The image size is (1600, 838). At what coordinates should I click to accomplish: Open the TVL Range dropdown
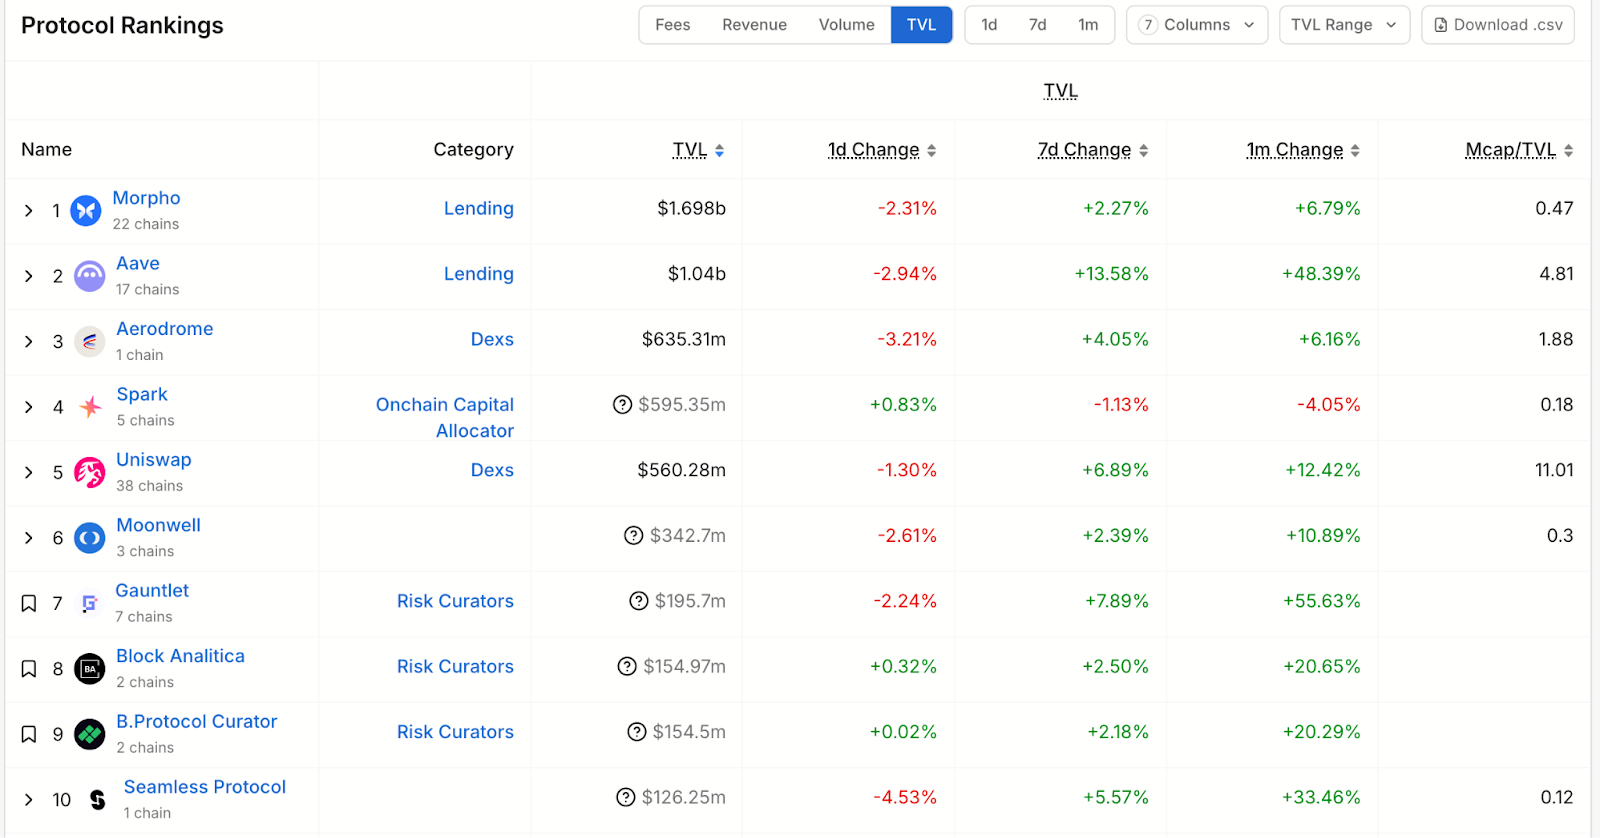click(x=1343, y=25)
